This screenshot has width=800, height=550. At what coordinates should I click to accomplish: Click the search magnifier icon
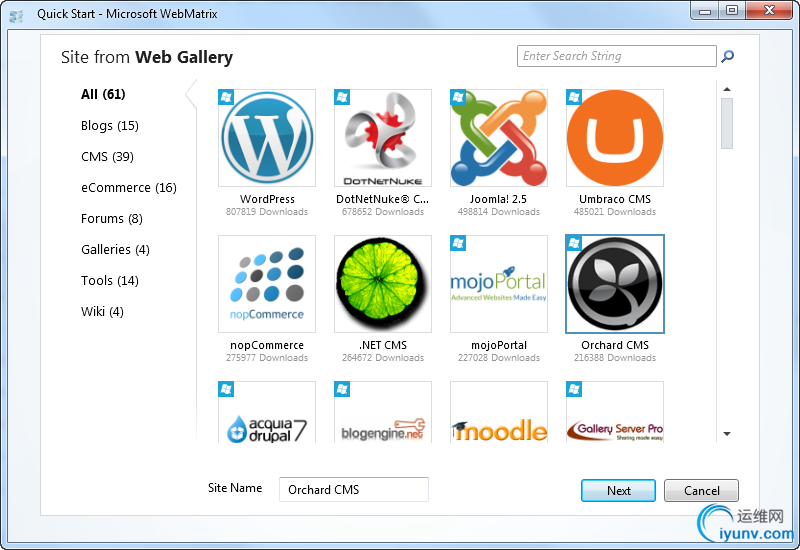[728, 56]
